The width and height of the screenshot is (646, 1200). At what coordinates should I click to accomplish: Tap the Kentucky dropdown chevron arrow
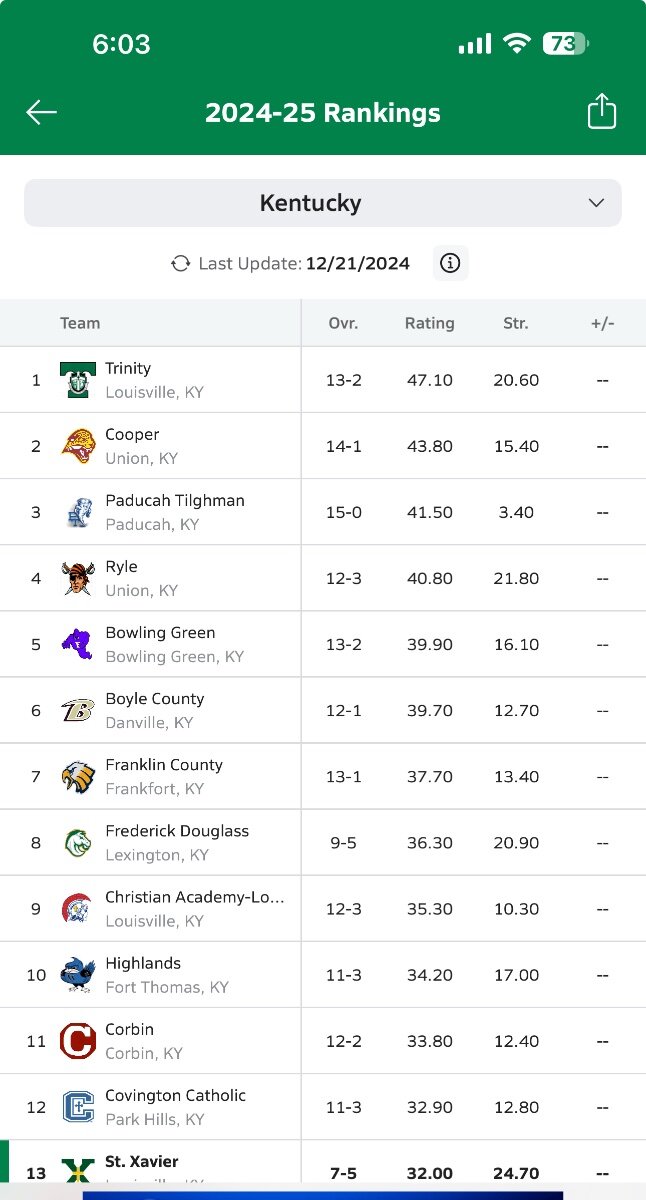tap(596, 203)
